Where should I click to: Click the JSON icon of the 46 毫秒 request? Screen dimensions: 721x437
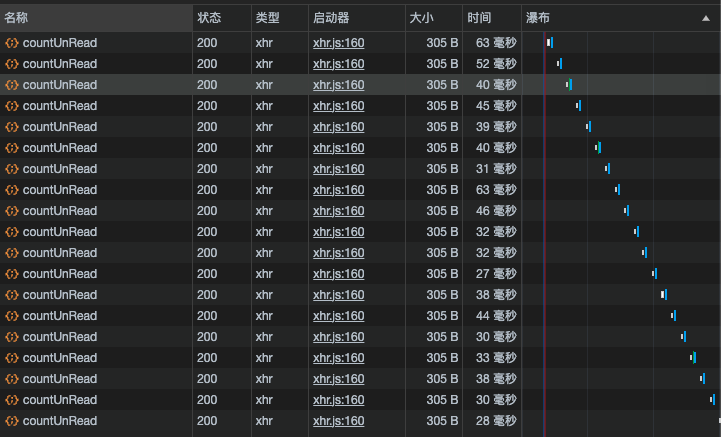11,211
